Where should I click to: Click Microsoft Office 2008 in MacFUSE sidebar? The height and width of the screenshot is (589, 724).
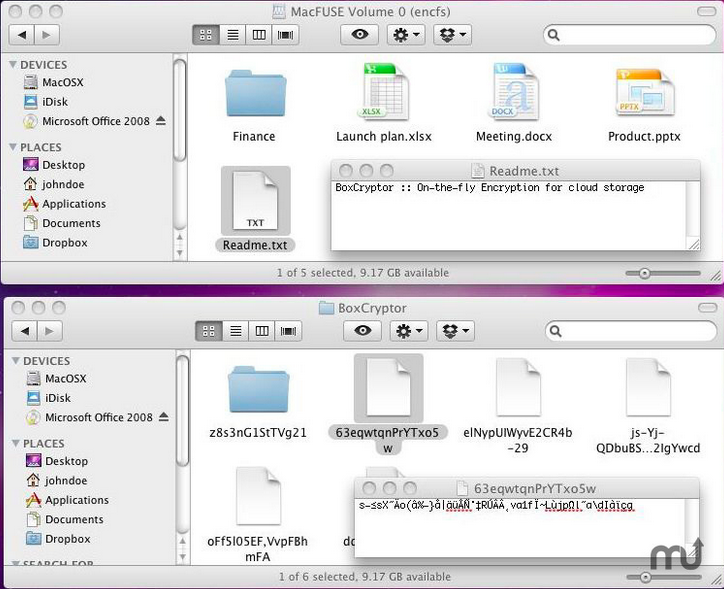pyautogui.click(x=86, y=121)
